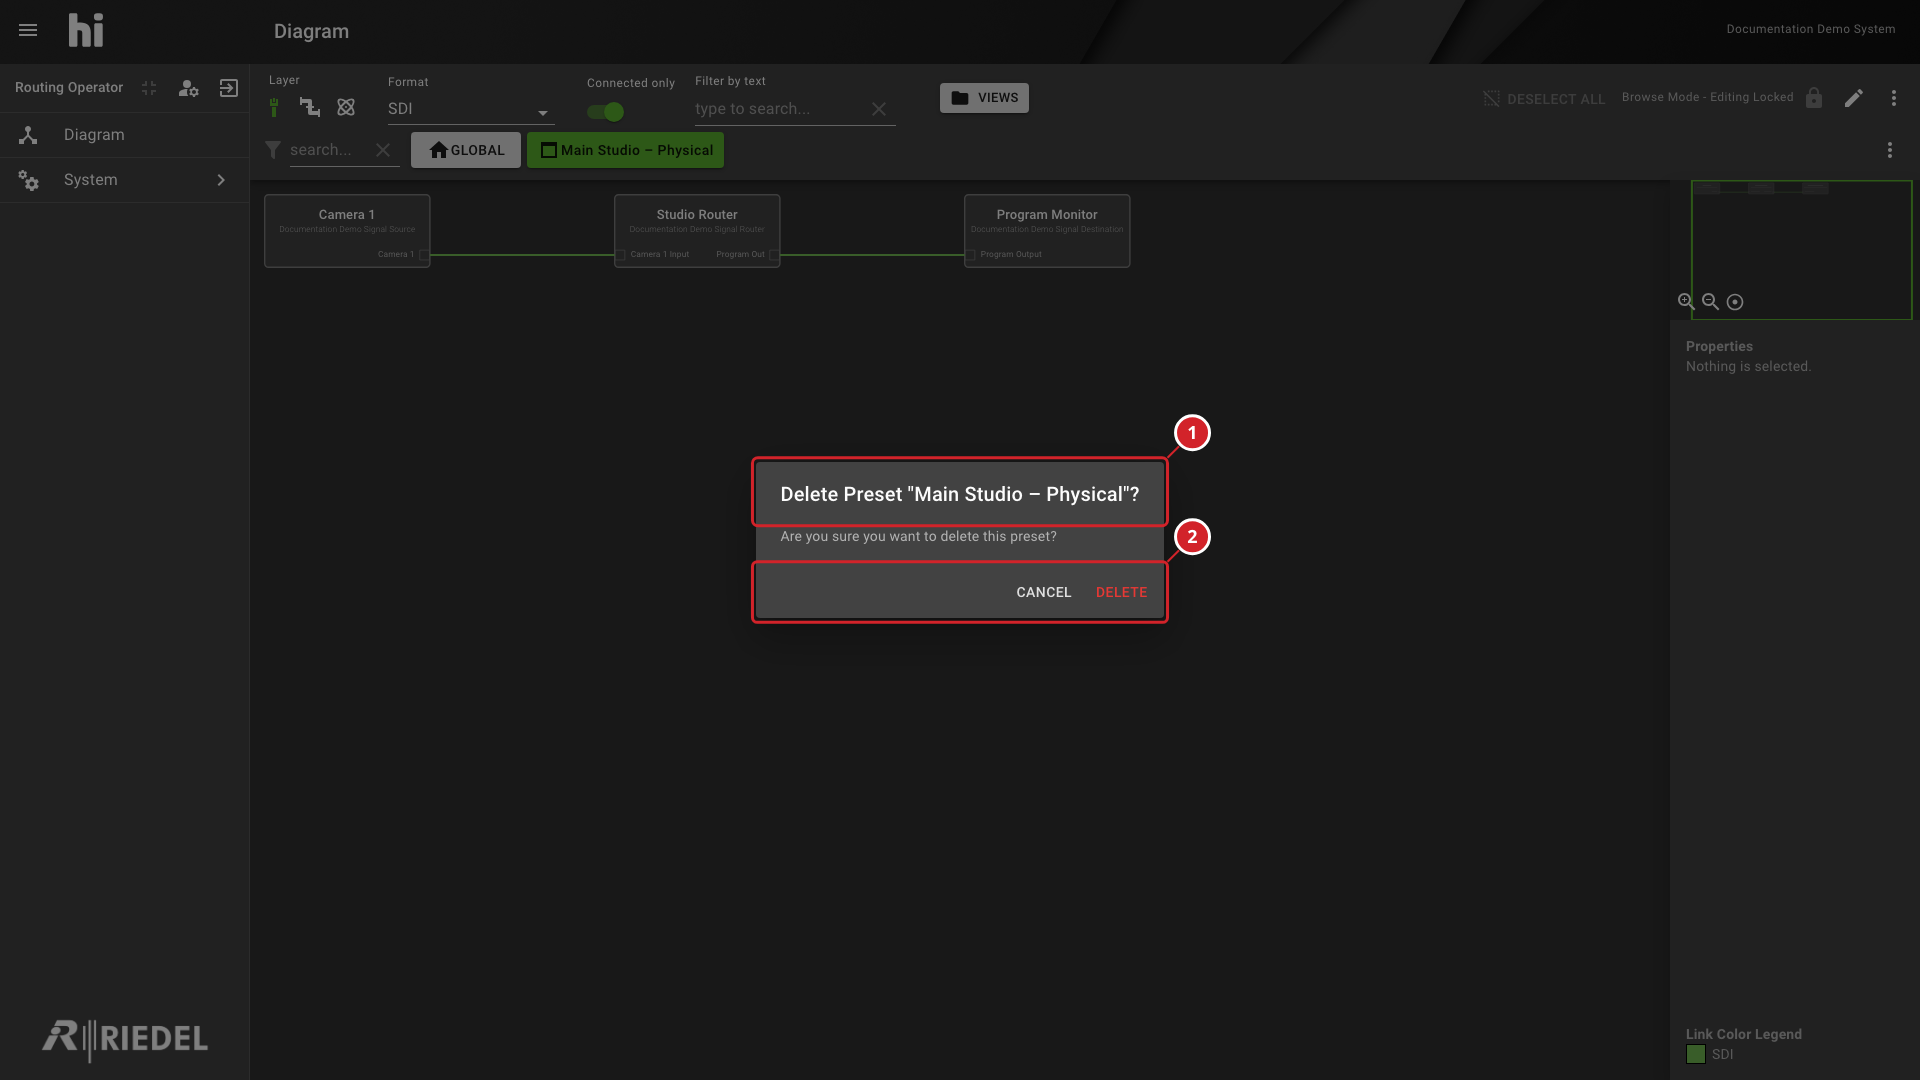Select the physical layer plug icon
This screenshot has height=1080, width=1920.
[x=274, y=107]
